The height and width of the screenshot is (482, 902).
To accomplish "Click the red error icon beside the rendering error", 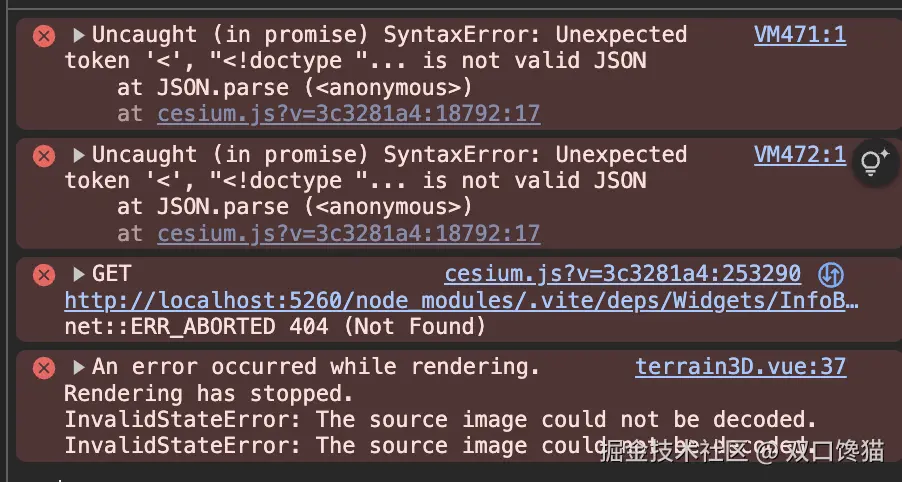I will pos(44,368).
